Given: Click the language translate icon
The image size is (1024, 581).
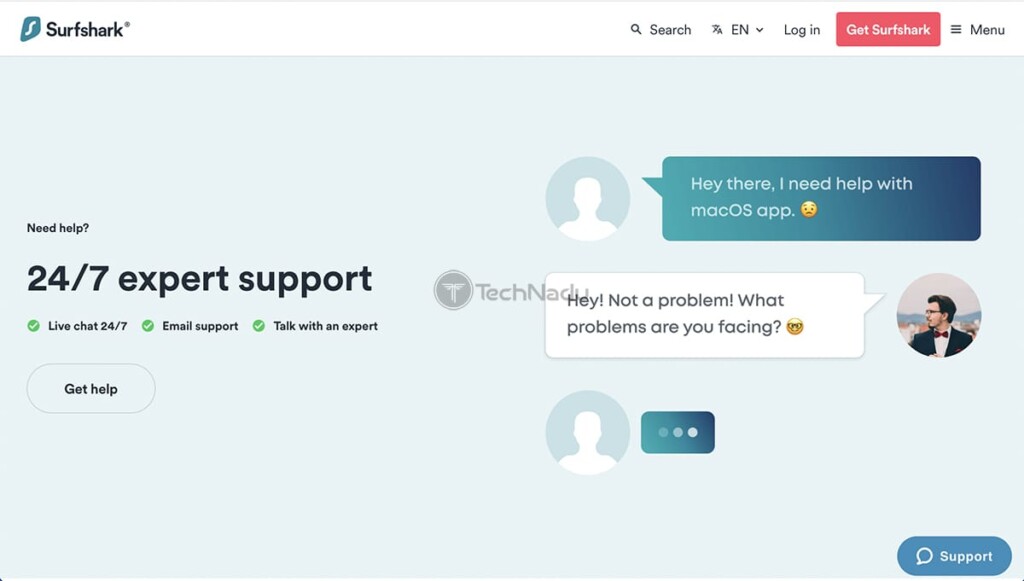Looking at the screenshot, I should click(717, 29).
